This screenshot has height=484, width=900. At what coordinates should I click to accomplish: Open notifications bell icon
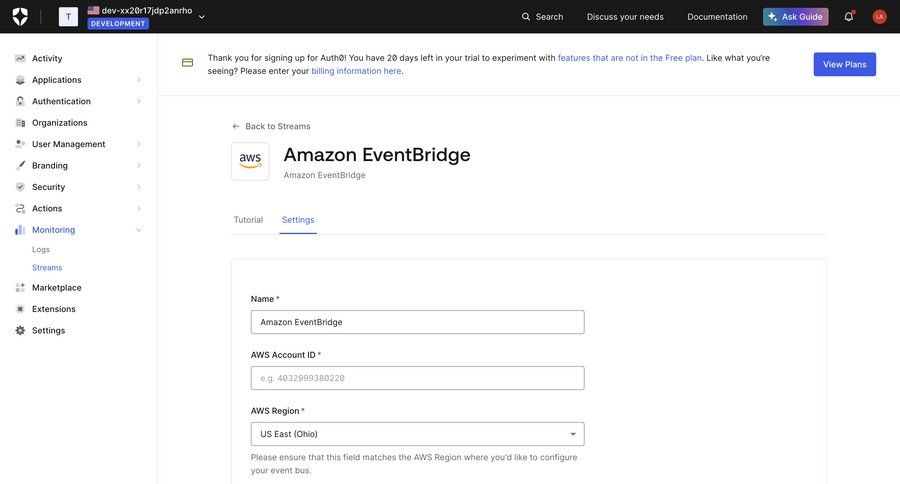849,16
